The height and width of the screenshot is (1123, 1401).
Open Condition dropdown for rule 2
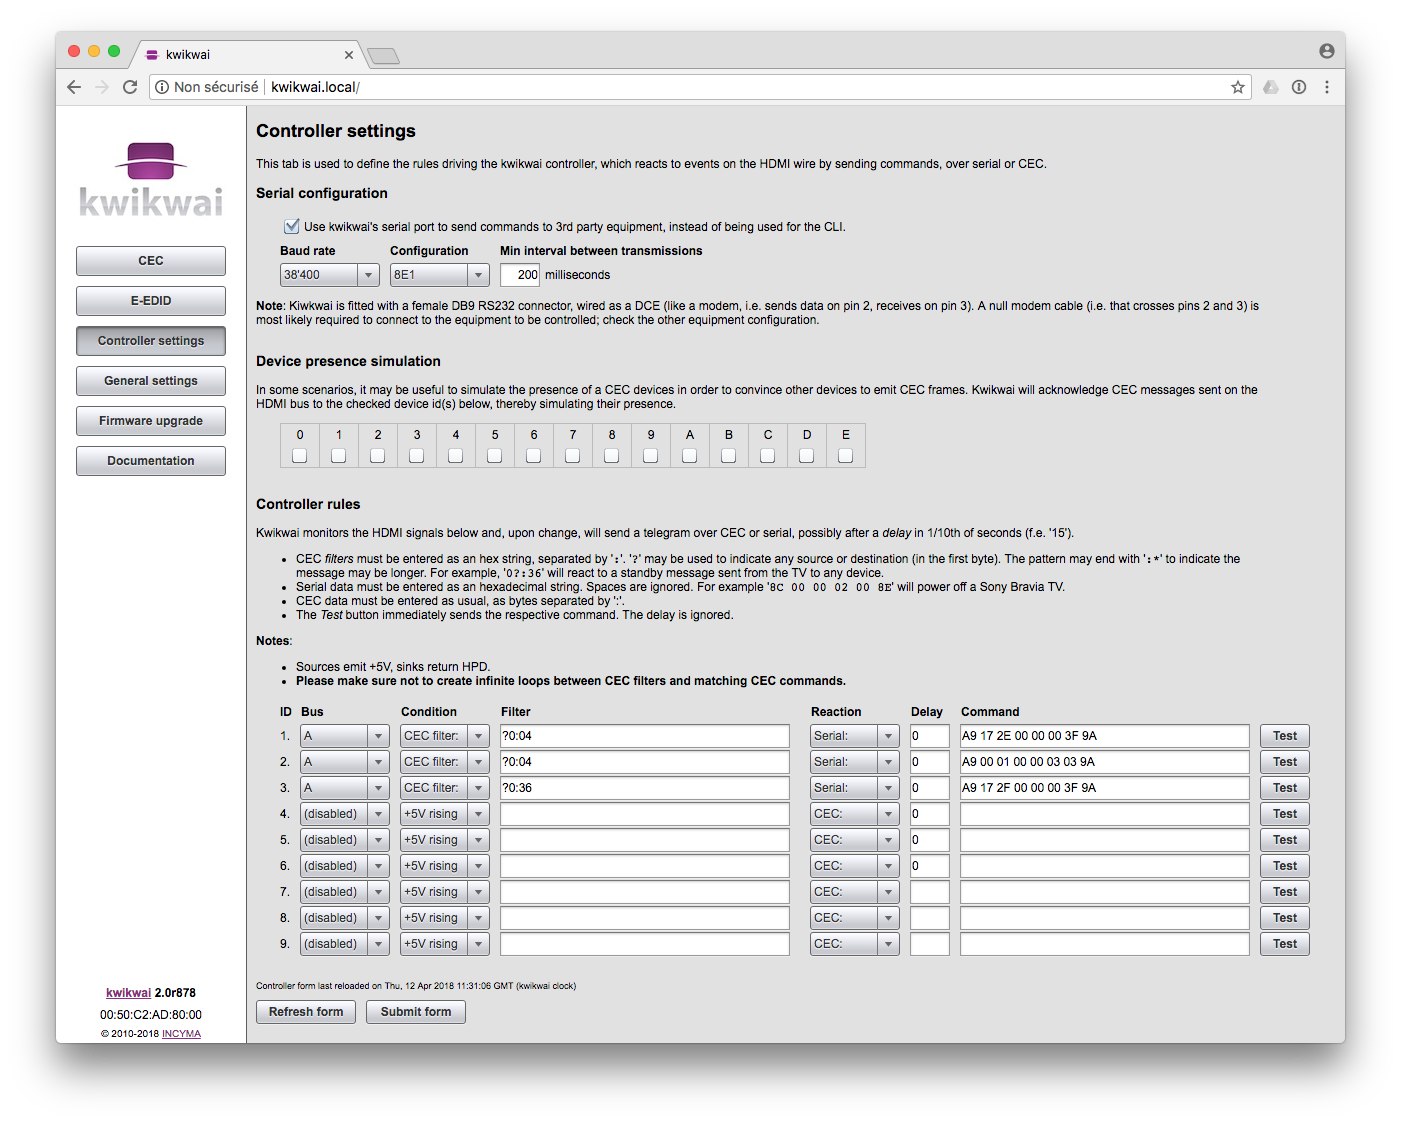[445, 762]
